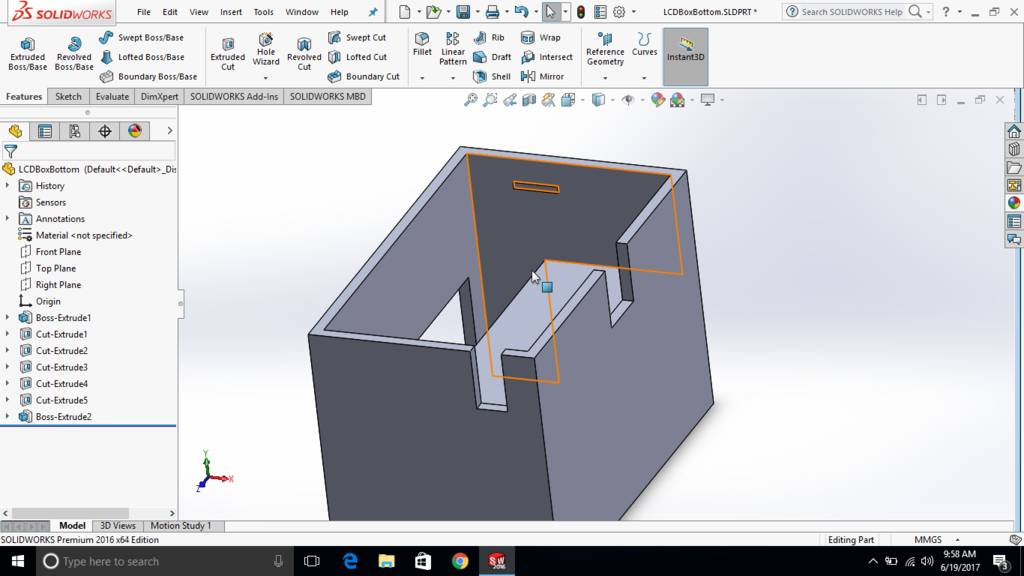The image size is (1024, 576).
Task: Expand Boss-Extrude1 feature node
Action: pos(8,317)
